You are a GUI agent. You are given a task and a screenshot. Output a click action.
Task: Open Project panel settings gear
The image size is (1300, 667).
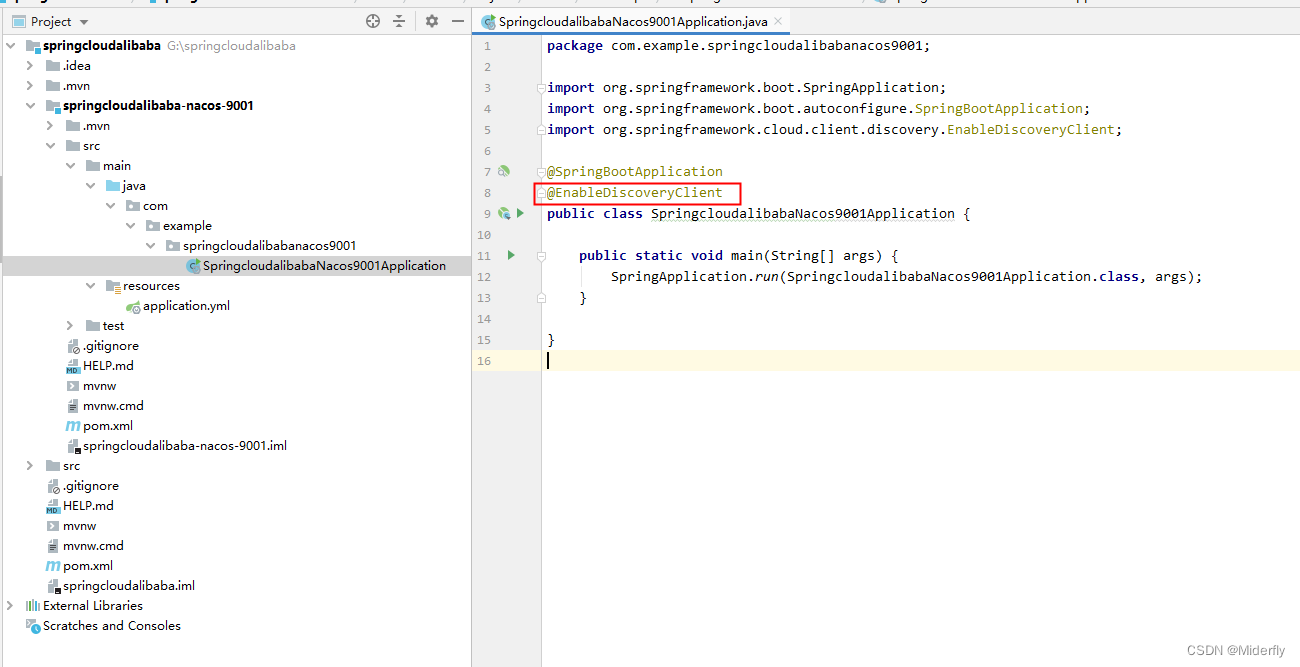(432, 21)
